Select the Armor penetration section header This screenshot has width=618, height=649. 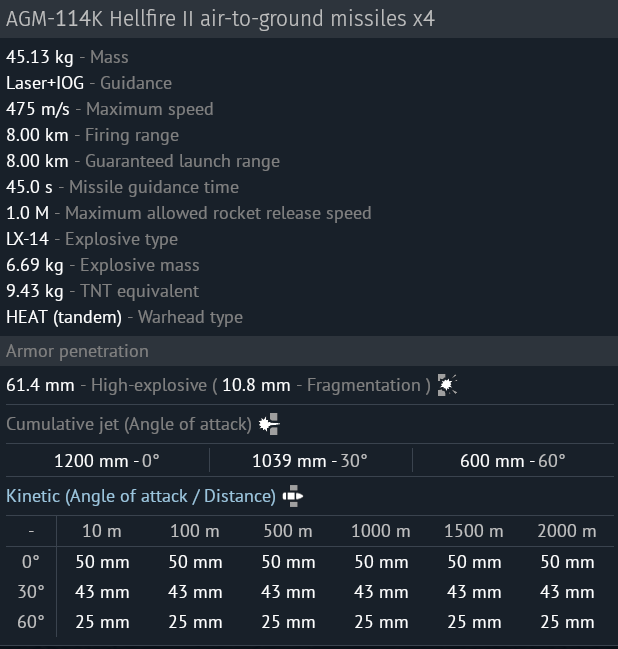click(x=309, y=351)
